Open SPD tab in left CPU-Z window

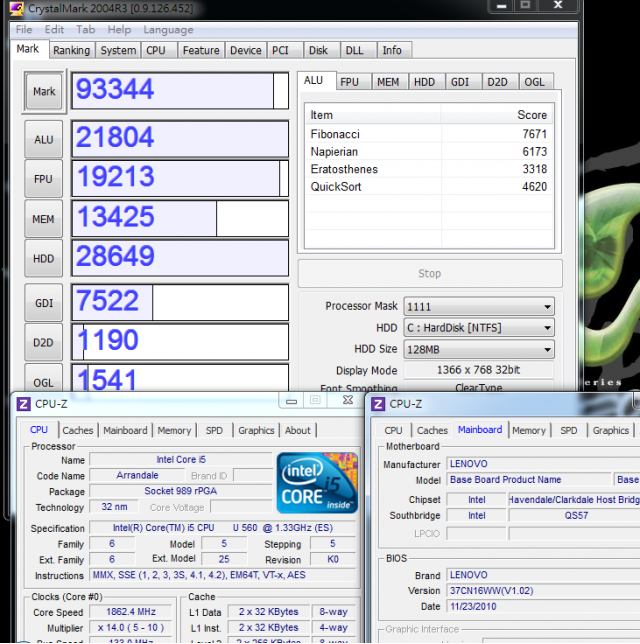pyautogui.click(x=214, y=430)
